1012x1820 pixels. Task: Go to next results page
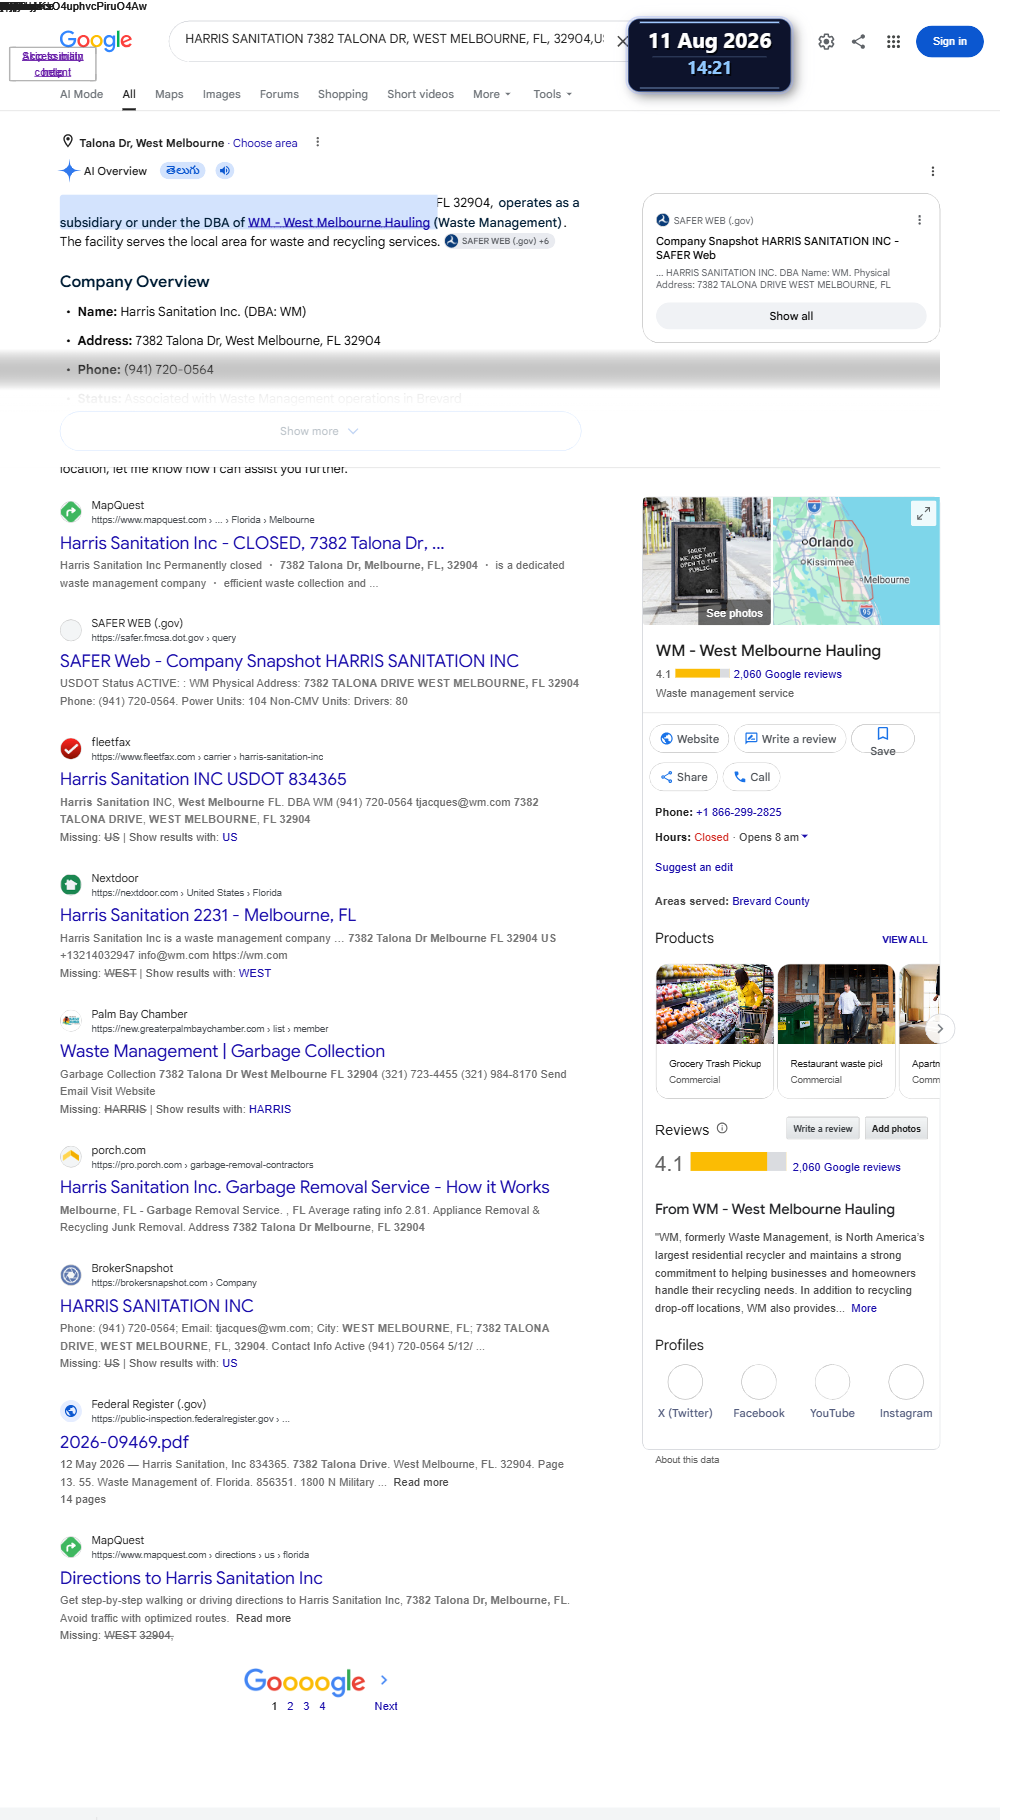(x=385, y=1706)
